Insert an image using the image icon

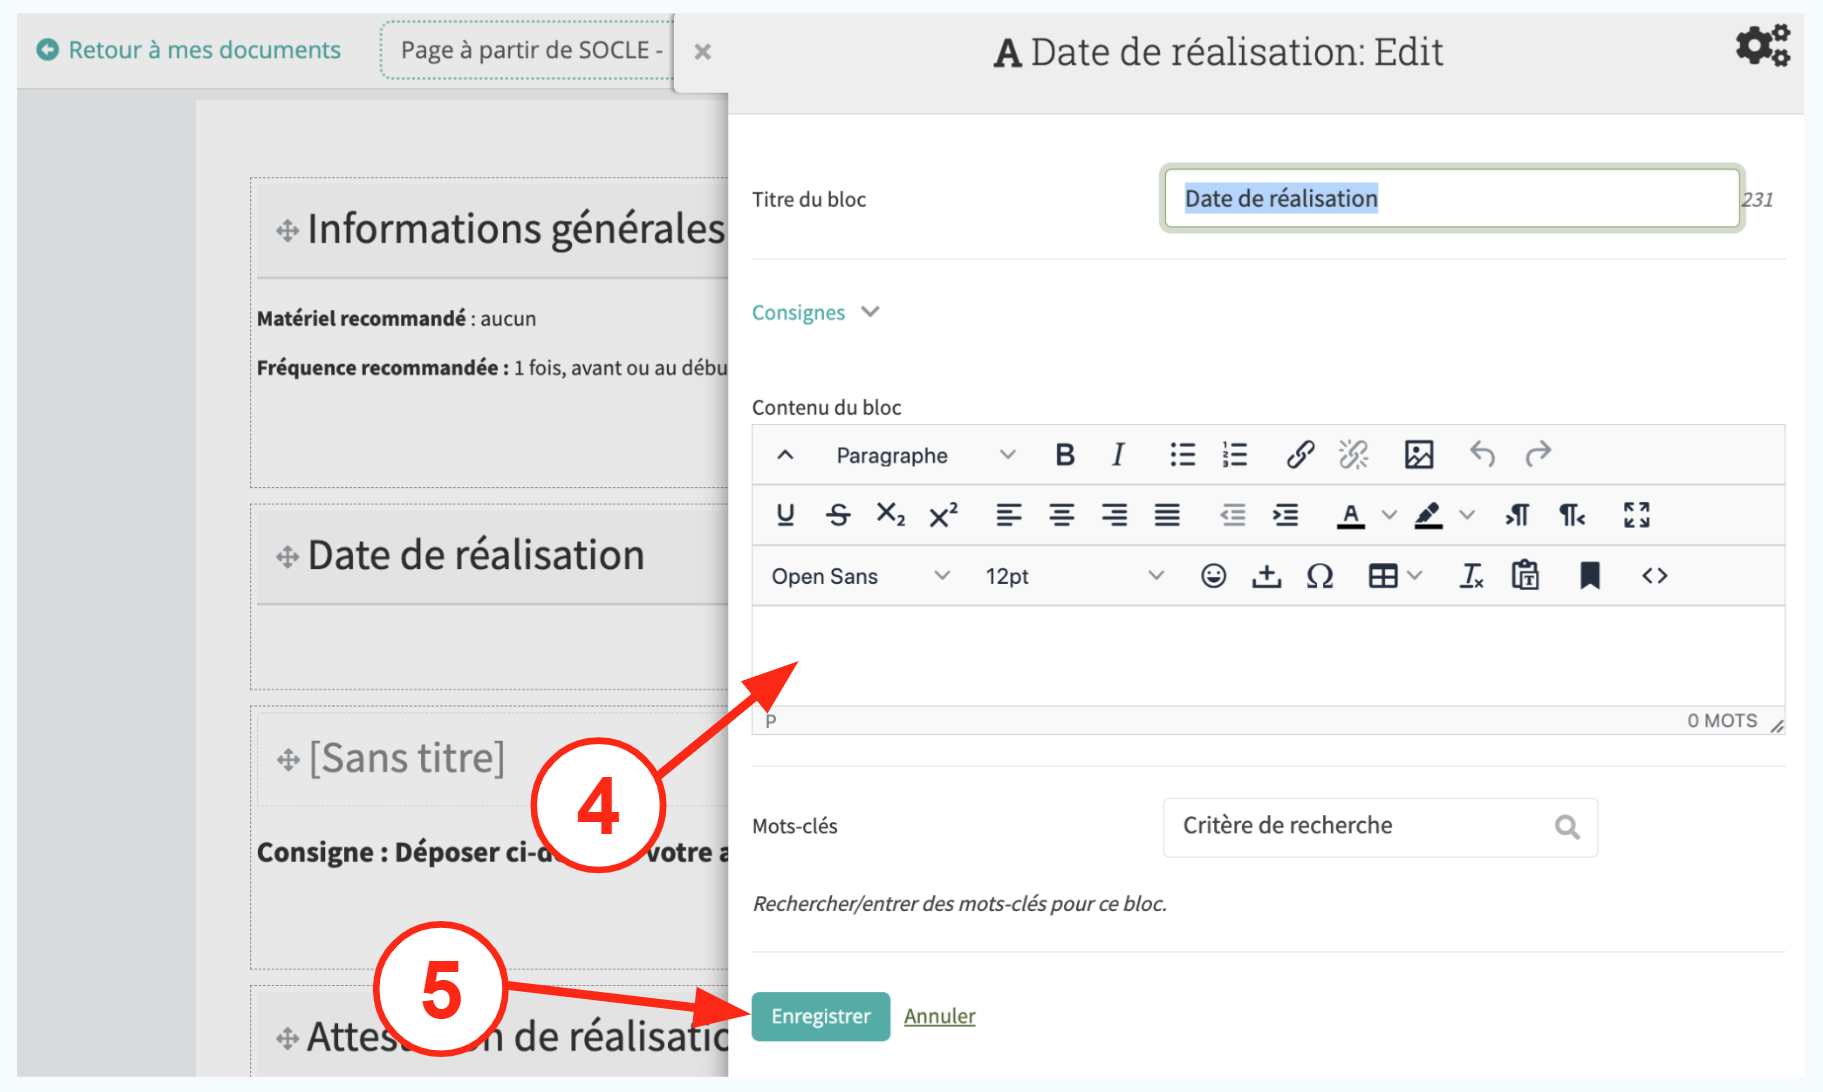(x=1418, y=455)
